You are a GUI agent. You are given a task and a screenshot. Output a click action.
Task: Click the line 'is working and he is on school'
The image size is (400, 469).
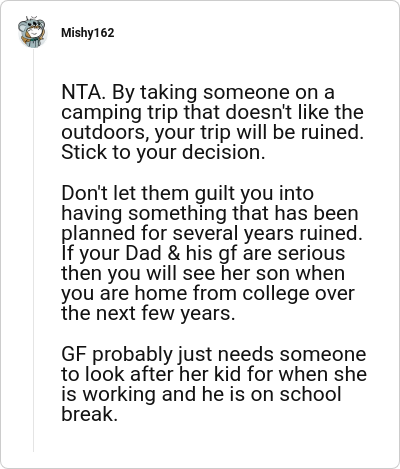point(201,394)
